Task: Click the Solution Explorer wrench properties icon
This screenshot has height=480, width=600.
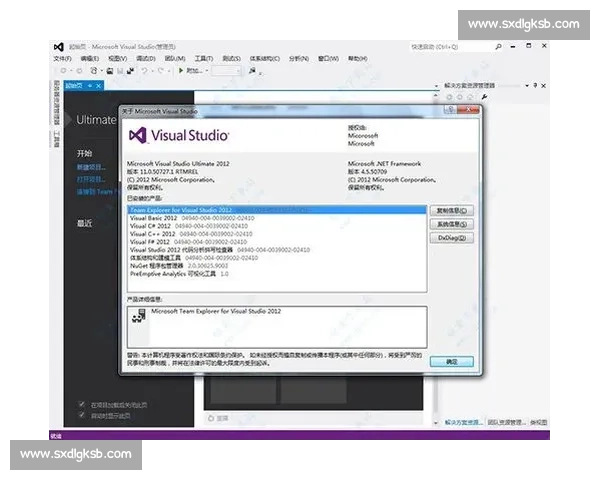Action: (484, 97)
